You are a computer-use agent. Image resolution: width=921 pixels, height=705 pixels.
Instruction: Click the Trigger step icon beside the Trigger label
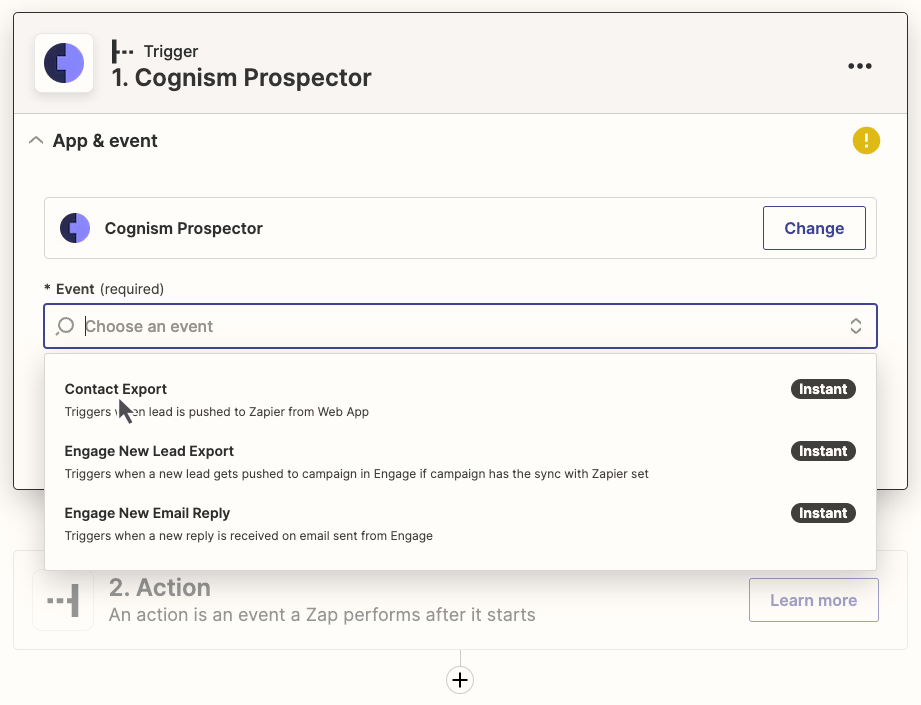coord(123,51)
